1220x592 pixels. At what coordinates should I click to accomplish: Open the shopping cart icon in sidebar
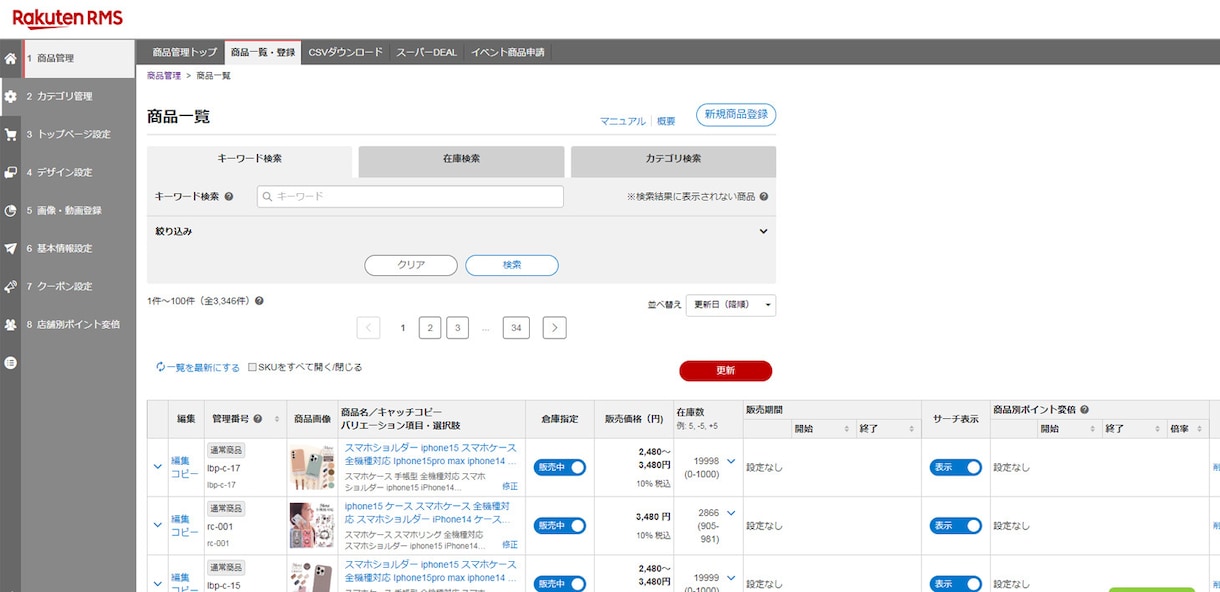10,135
